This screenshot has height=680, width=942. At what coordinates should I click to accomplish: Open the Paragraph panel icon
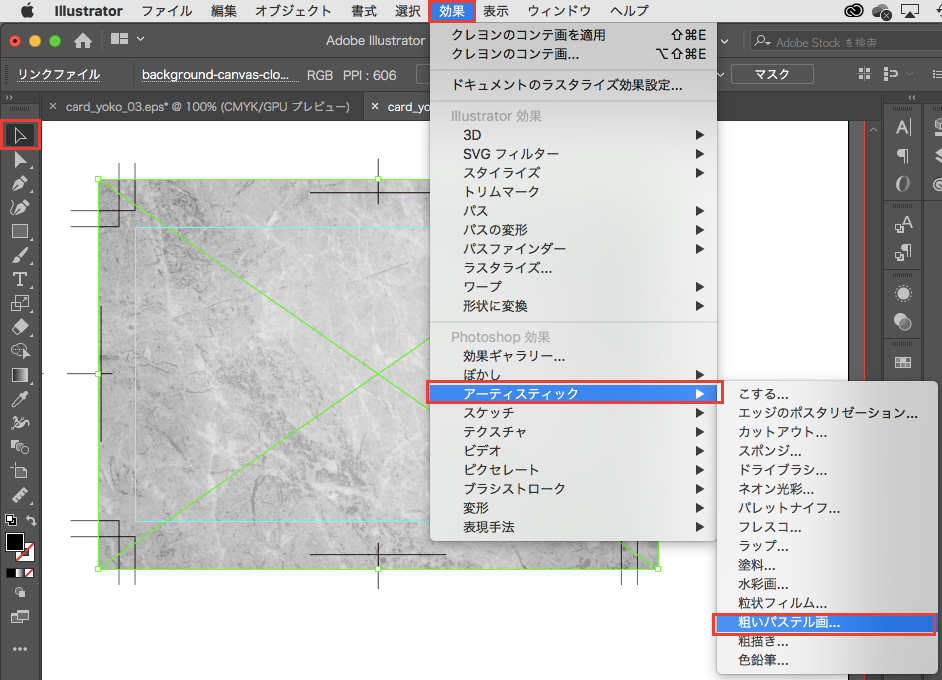pos(903,155)
